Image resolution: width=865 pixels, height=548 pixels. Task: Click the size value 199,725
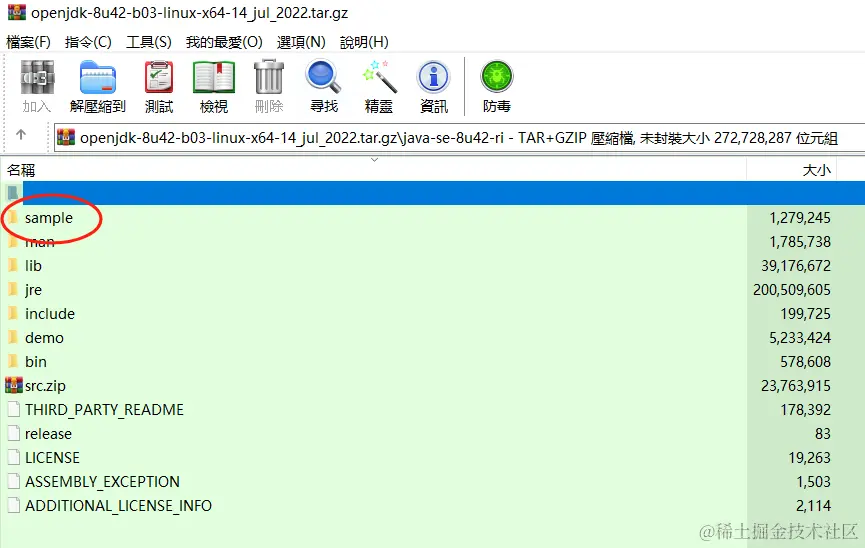click(805, 314)
